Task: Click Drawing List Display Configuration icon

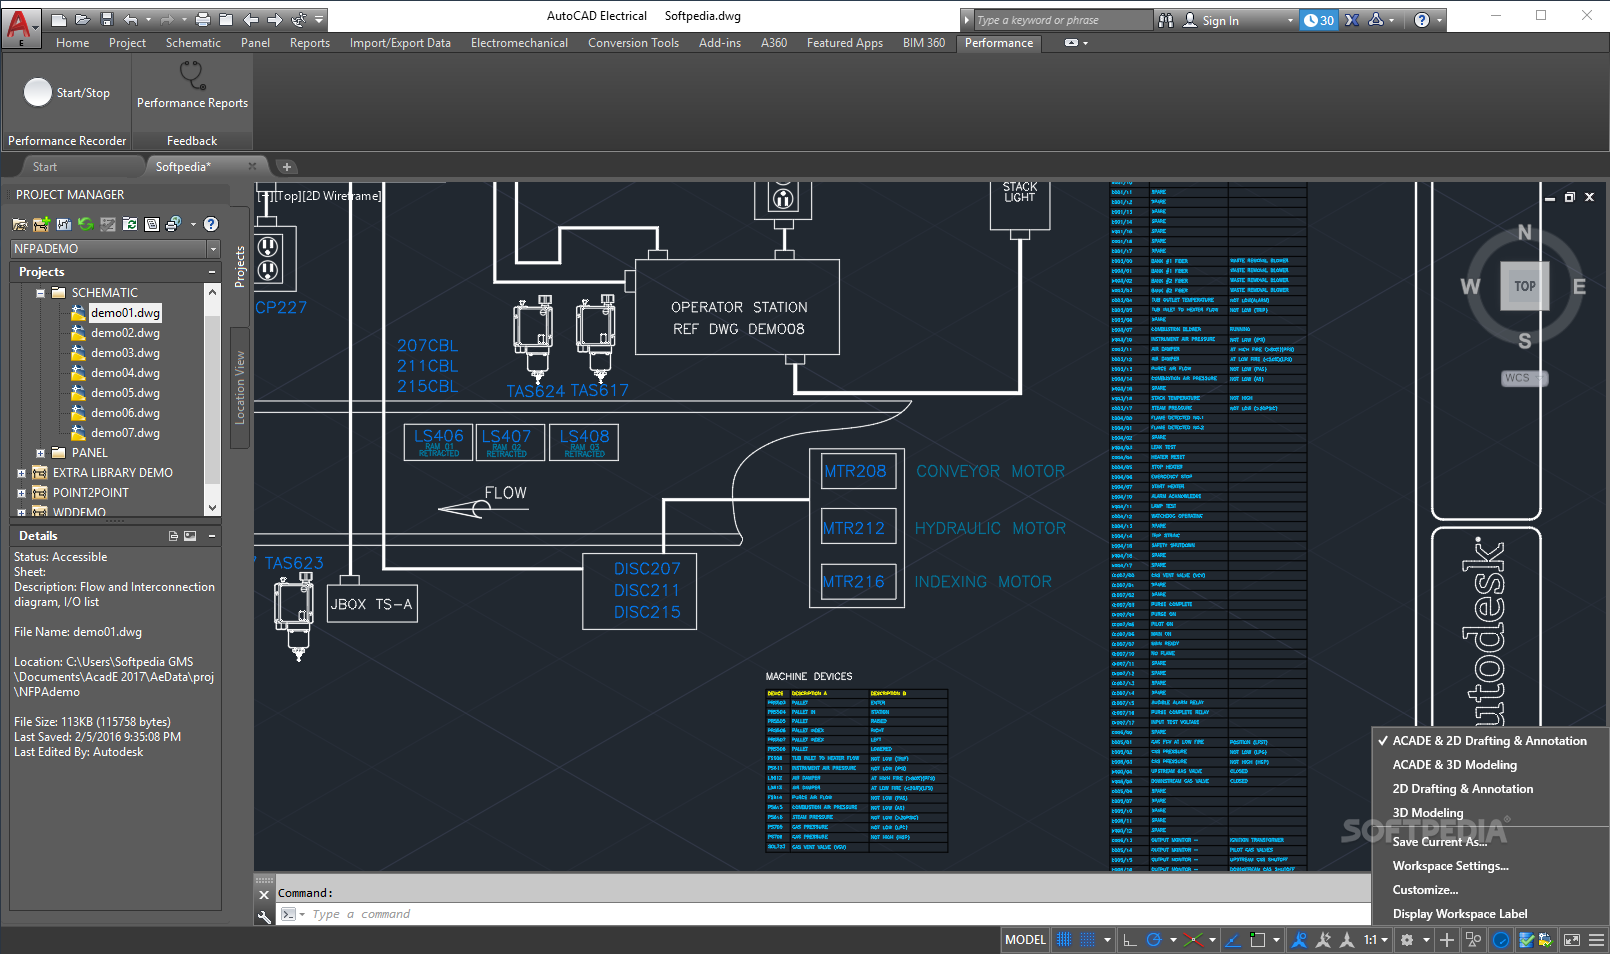Action: 152,224
